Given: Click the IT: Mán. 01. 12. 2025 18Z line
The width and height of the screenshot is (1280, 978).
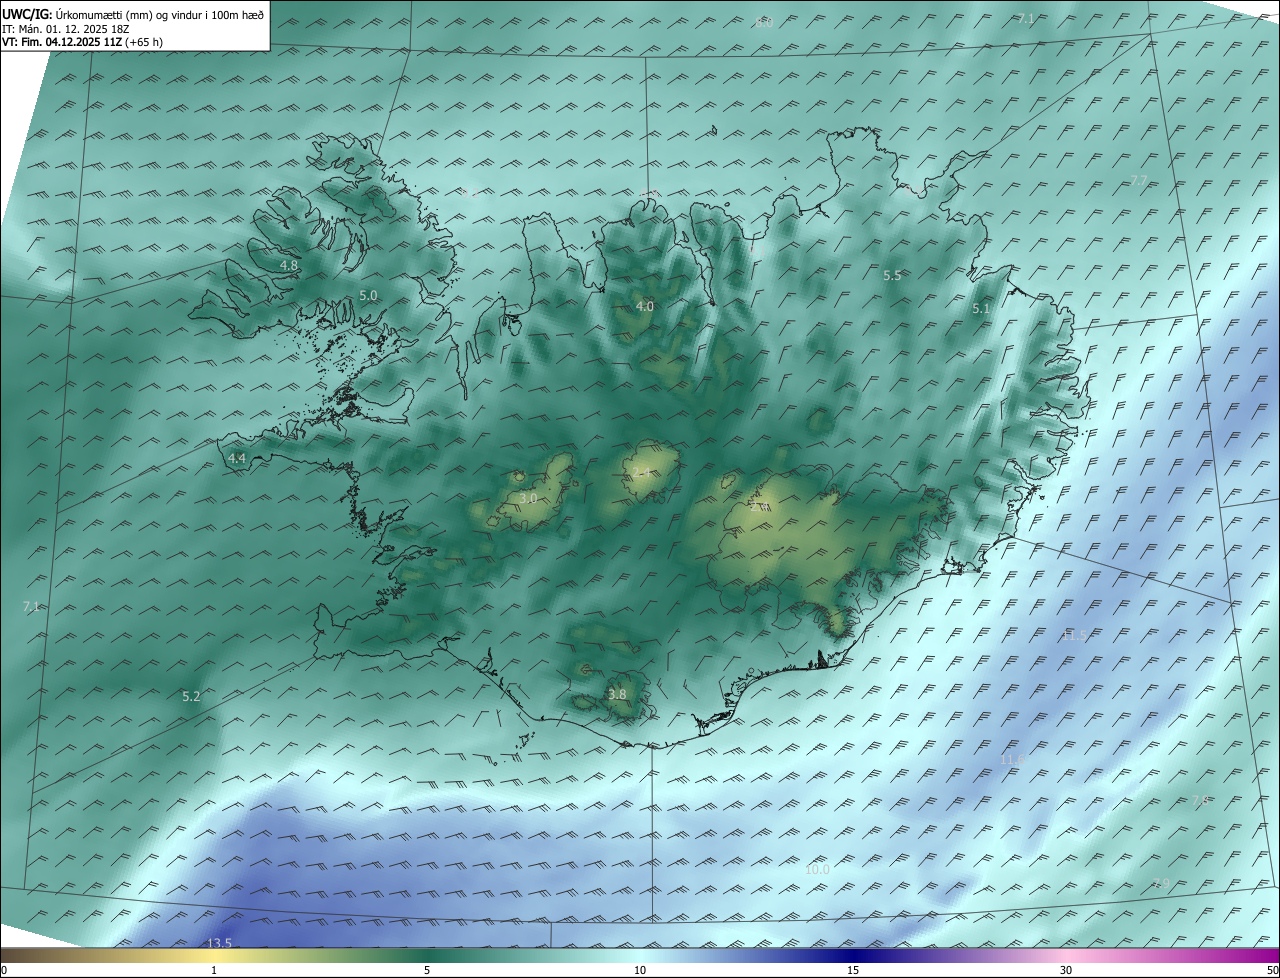Looking at the screenshot, I should [68, 29].
